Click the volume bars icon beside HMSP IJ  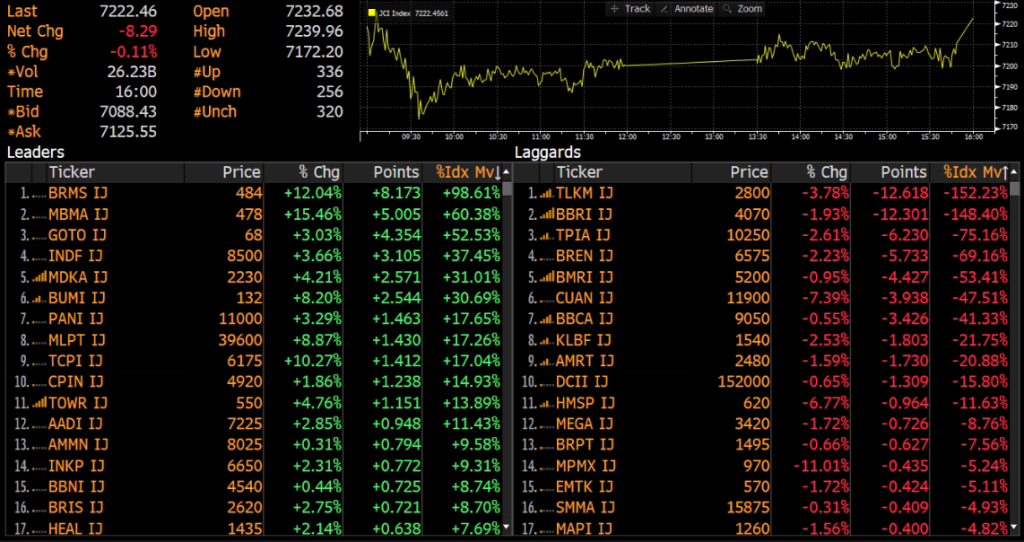point(546,404)
